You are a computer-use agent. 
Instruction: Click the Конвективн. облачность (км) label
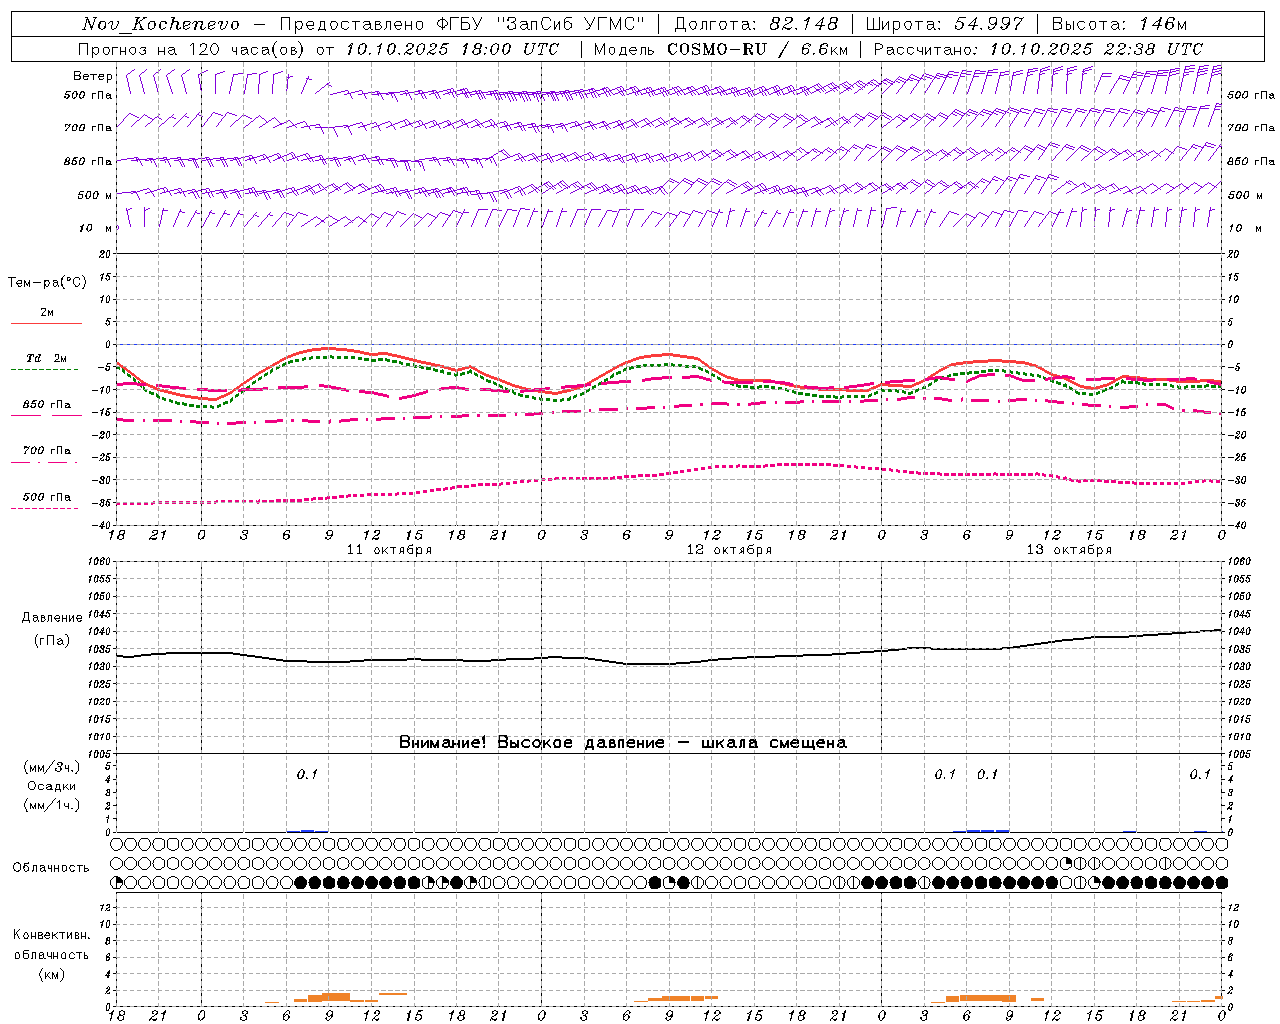pyautogui.click(x=51, y=954)
